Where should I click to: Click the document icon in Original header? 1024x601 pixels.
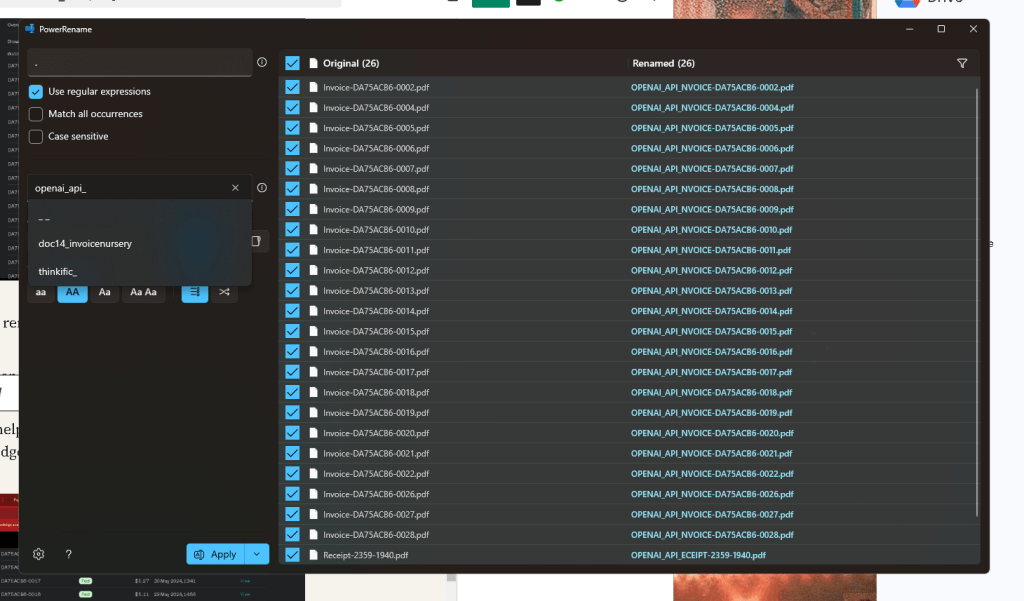[x=313, y=63]
